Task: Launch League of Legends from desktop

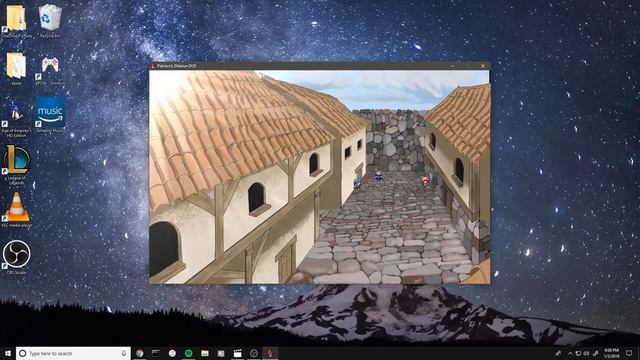Action: (x=16, y=164)
